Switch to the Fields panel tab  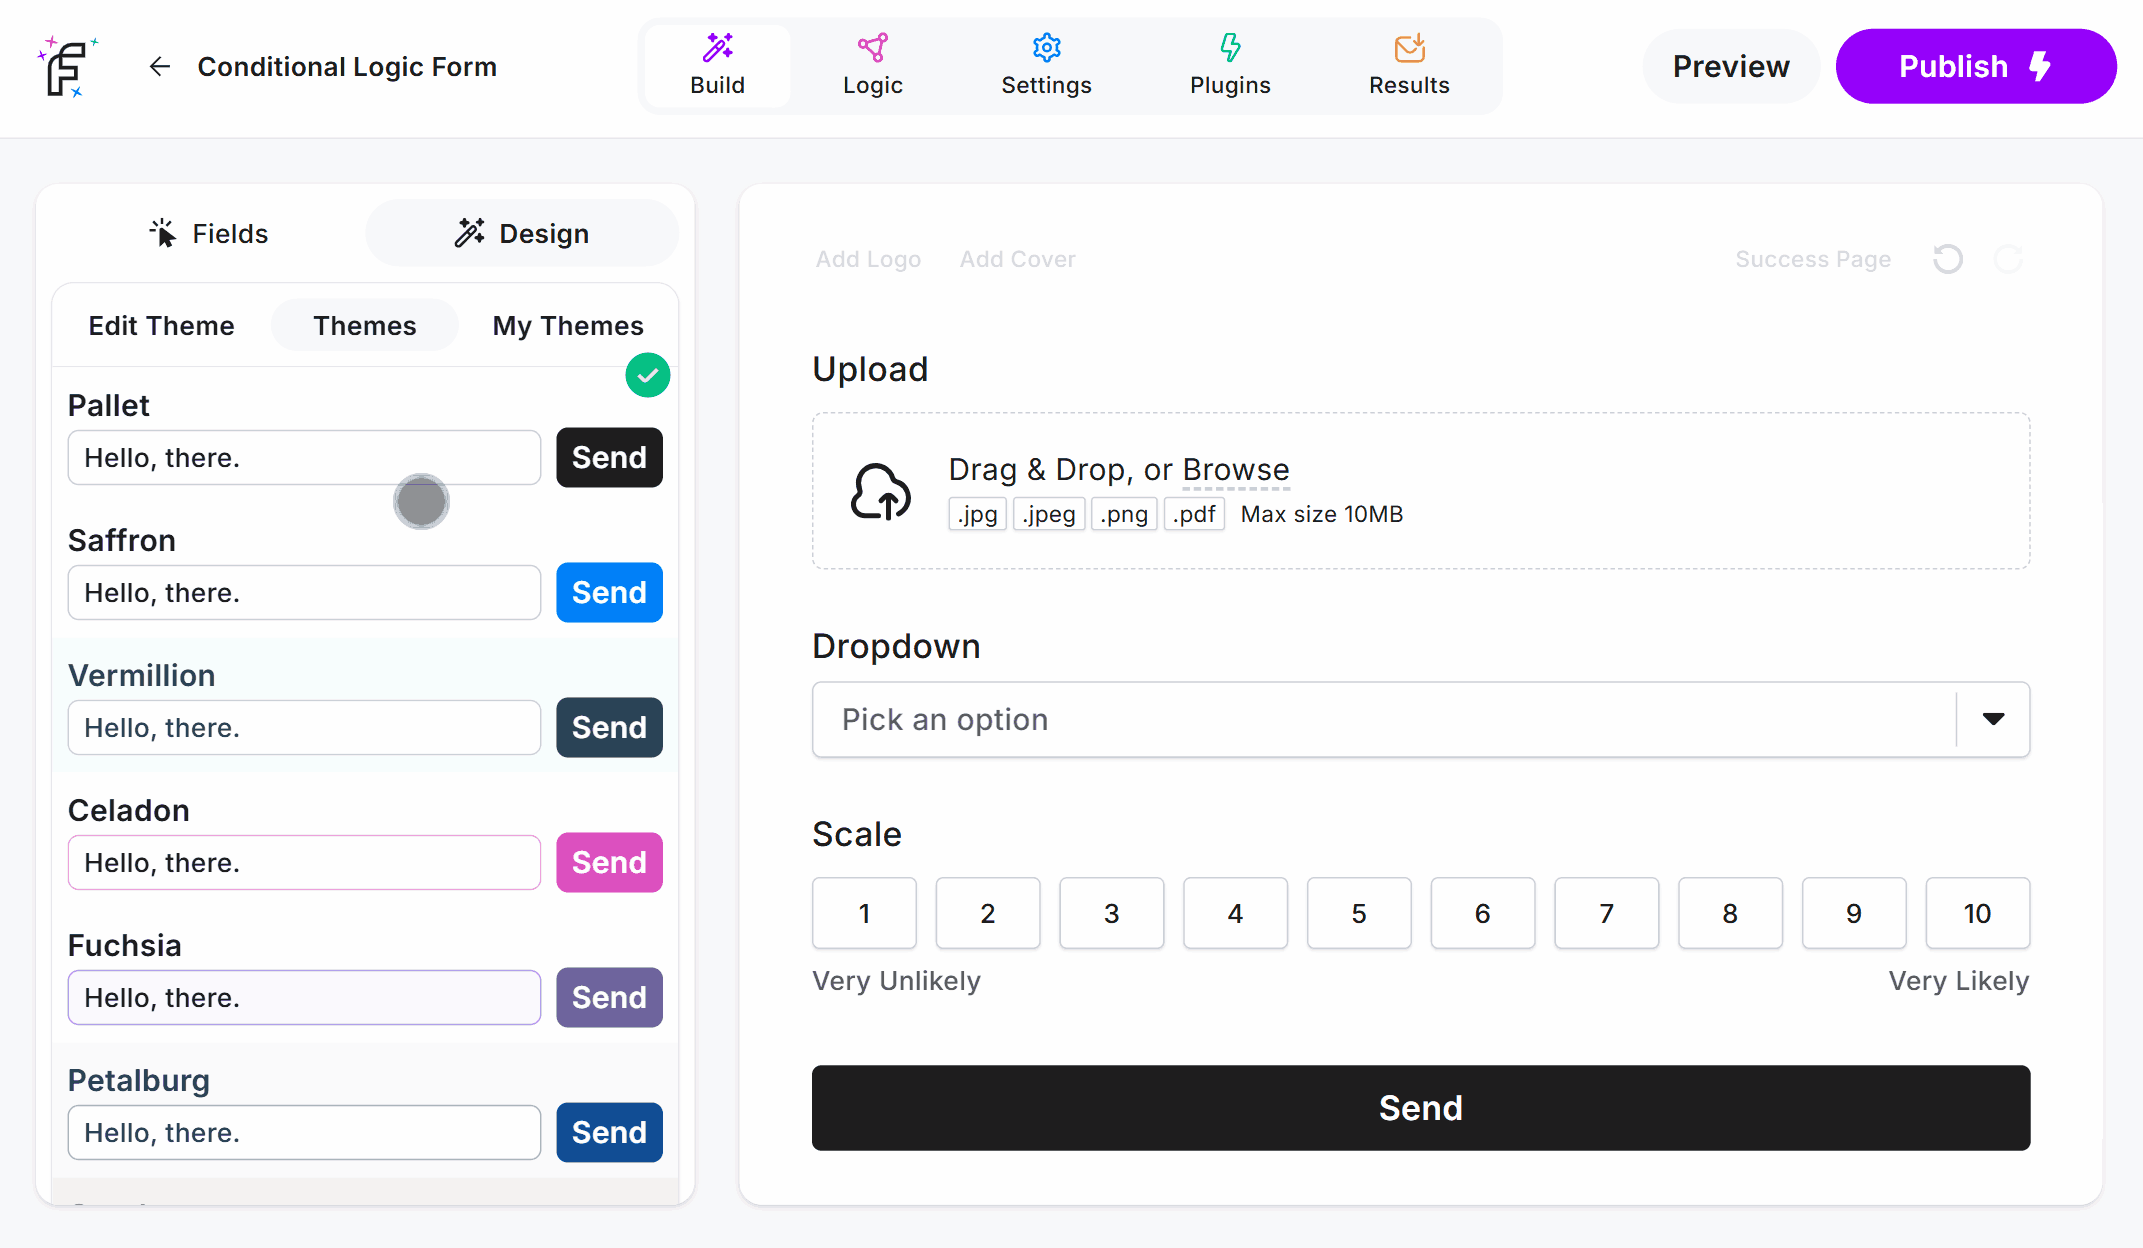point(209,233)
